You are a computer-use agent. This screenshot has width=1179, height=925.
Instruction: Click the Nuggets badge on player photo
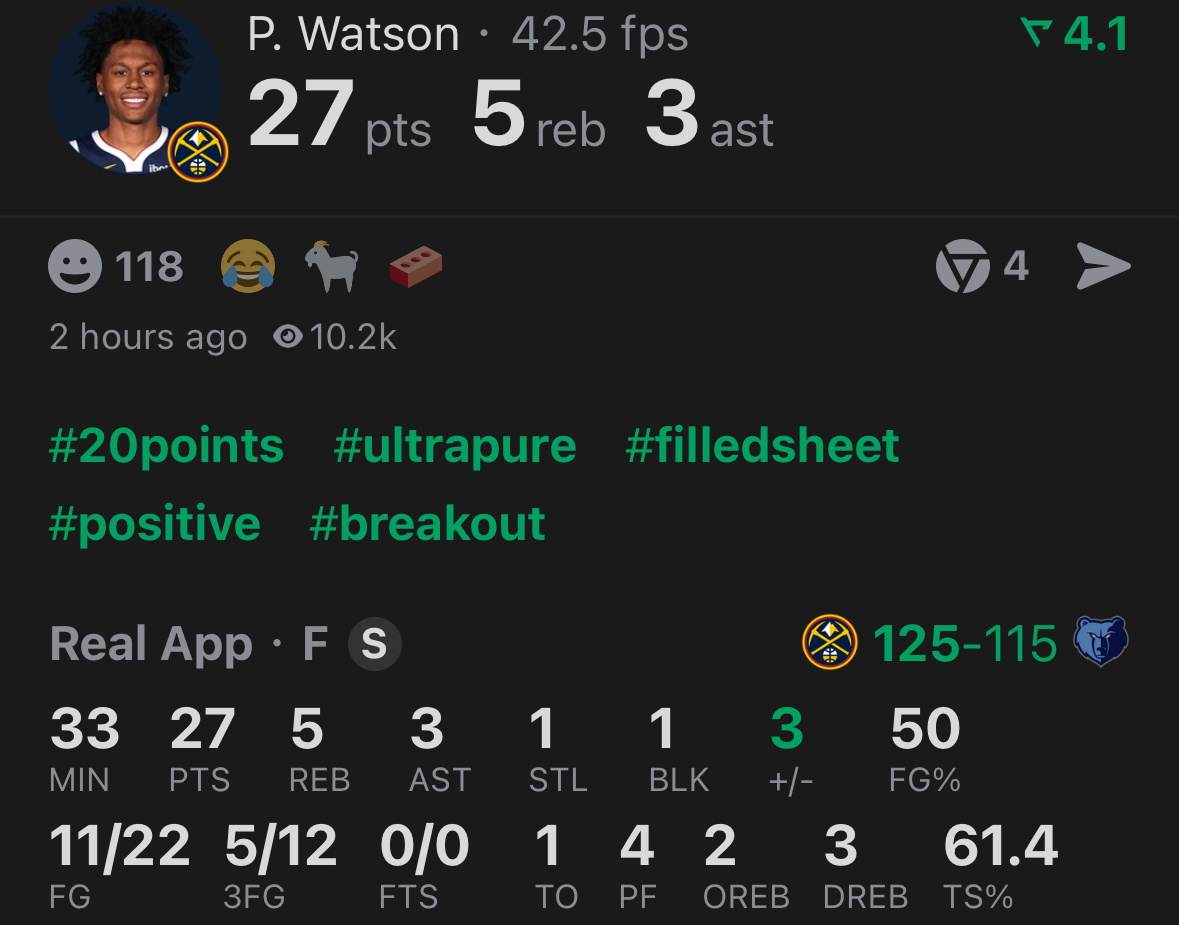pyautogui.click(x=198, y=152)
